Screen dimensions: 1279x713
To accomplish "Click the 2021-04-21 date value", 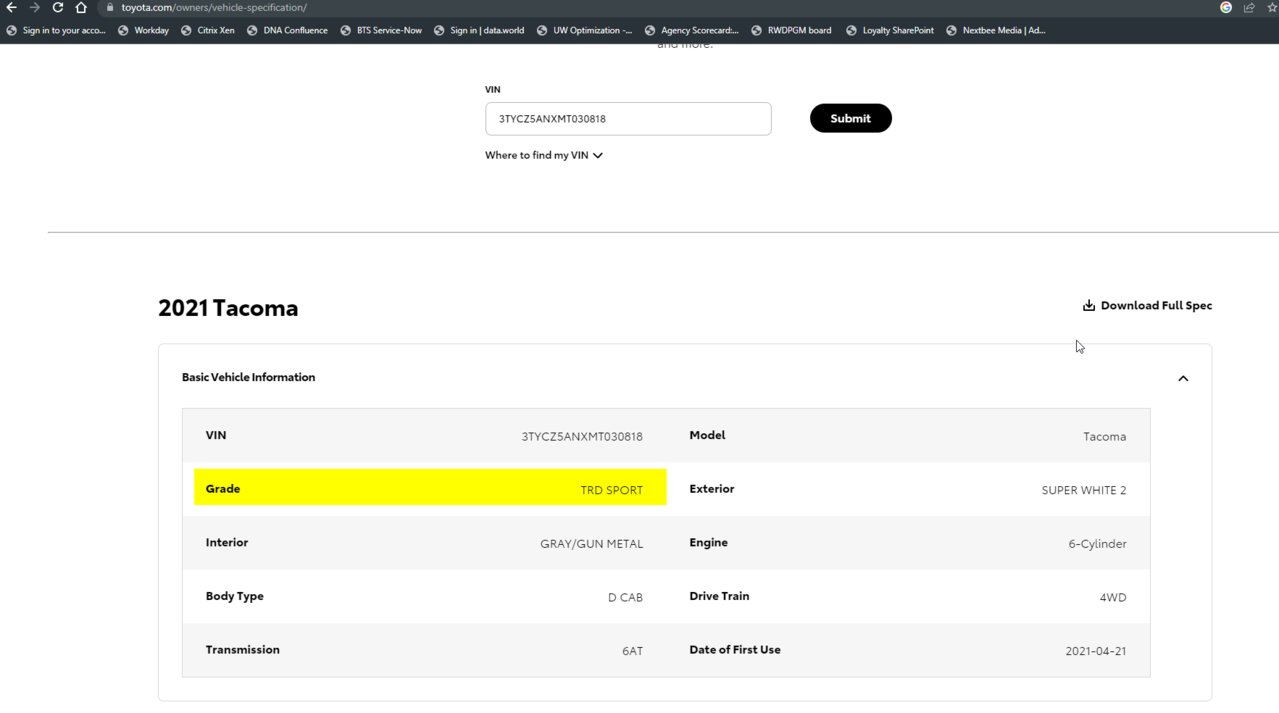I will coord(1096,651).
